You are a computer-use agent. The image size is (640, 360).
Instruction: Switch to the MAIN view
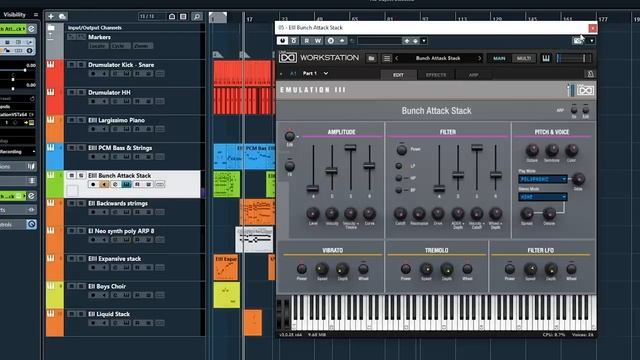click(499, 58)
